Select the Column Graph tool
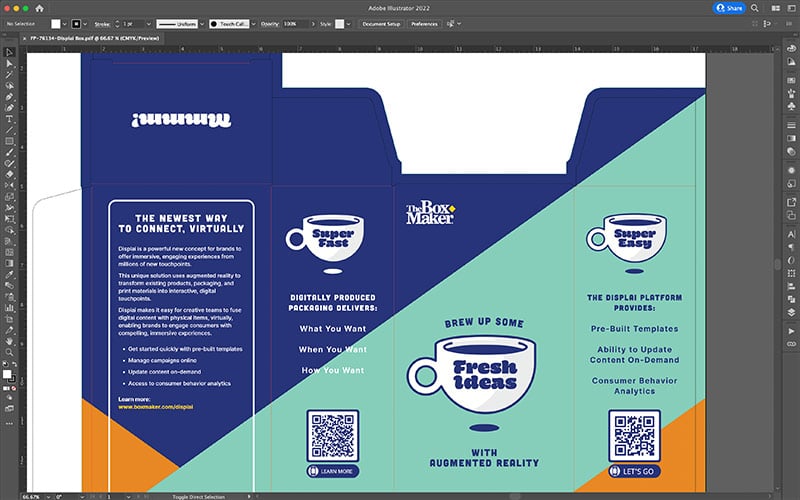This screenshot has height=500, width=800. pyautogui.click(x=9, y=308)
